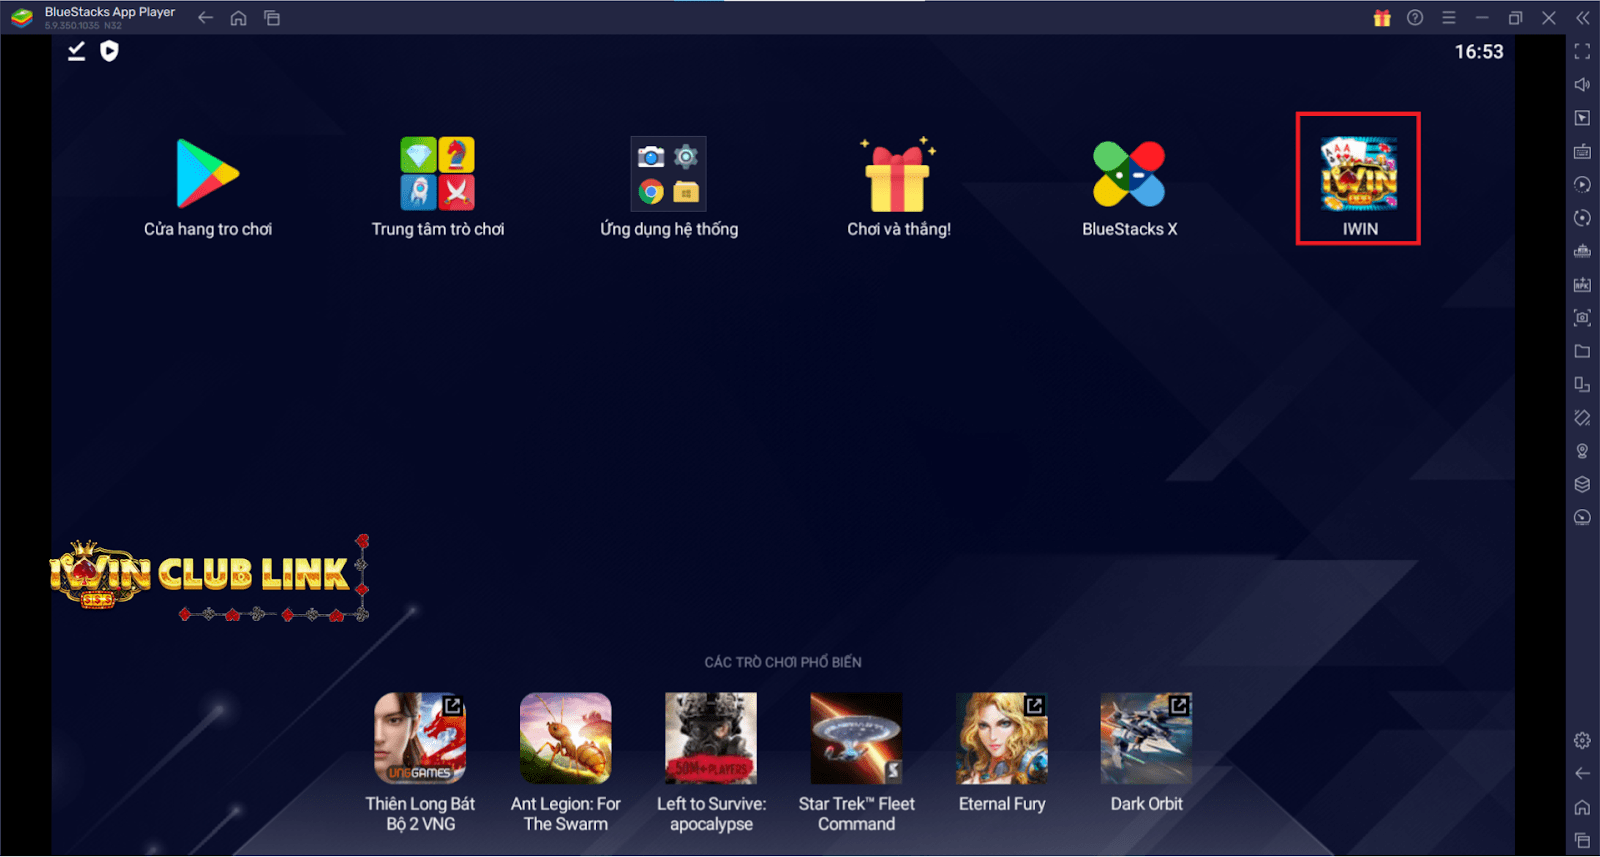
Task: Open the help question mark icon
Action: point(1415,18)
